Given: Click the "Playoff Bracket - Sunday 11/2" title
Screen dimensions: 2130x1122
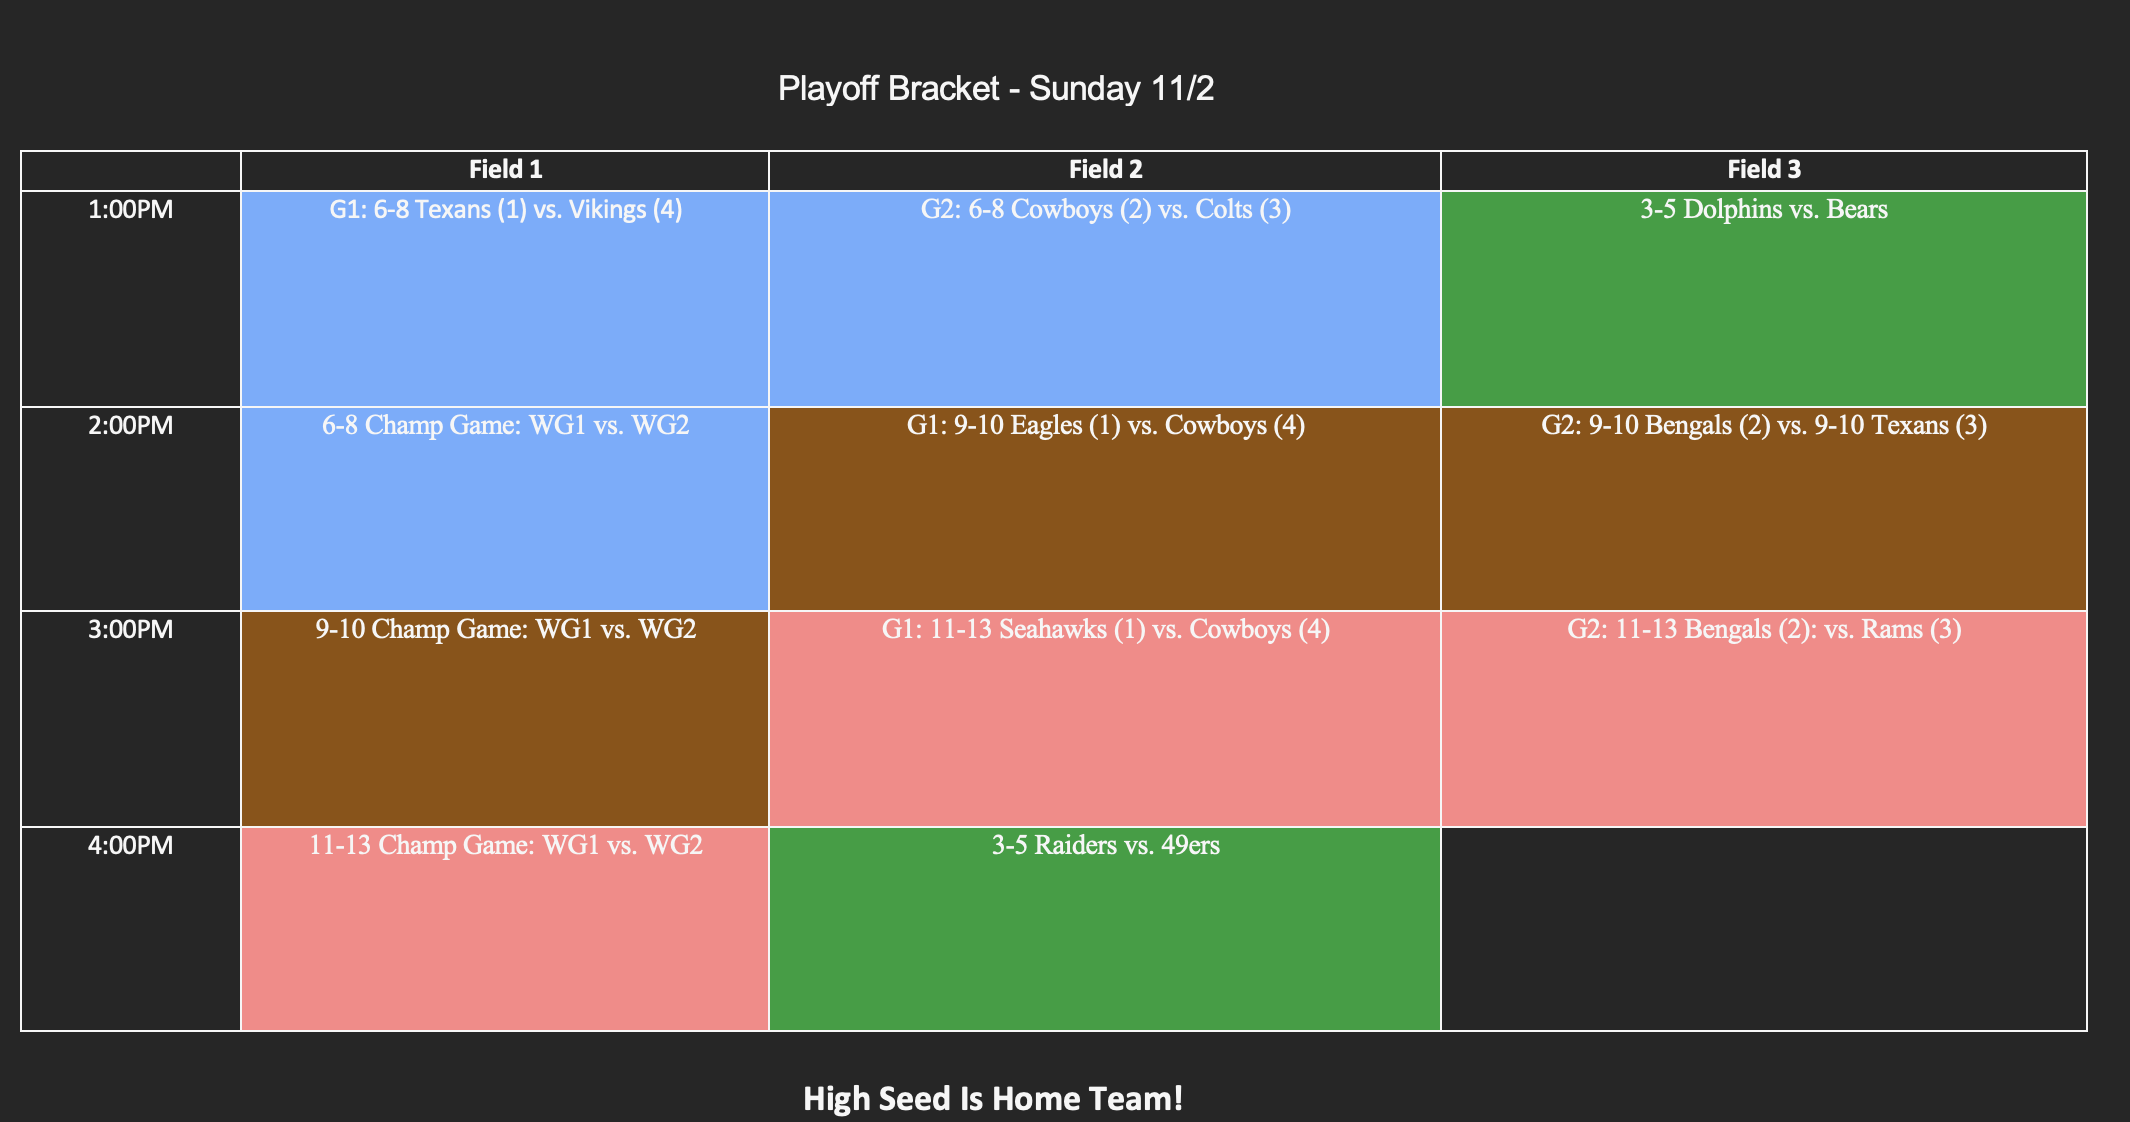Looking at the screenshot, I should tap(995, 89).
